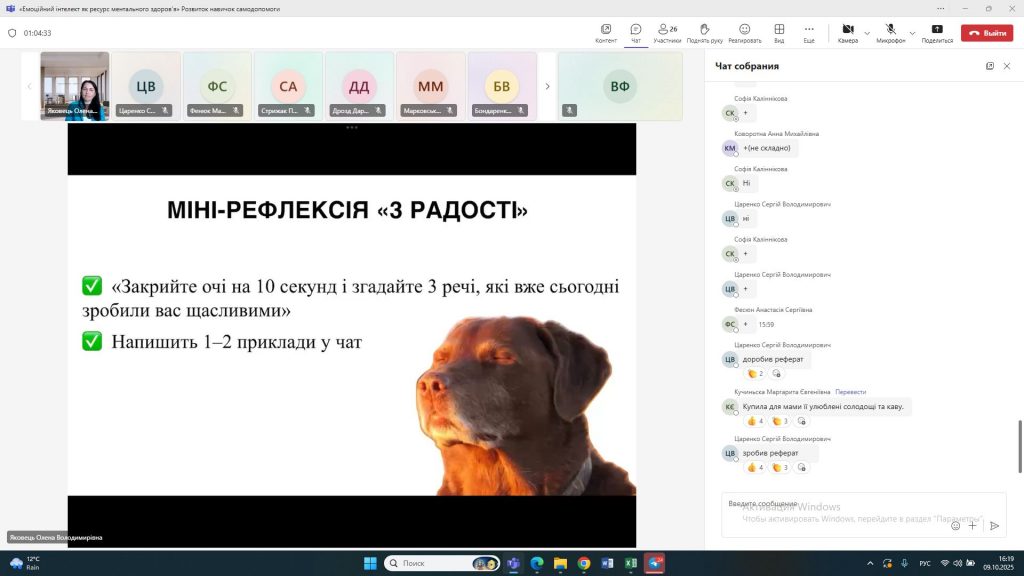Show next participants with right chevron
The height and width of the screenshot is (576, 1024).
(547, 86)
